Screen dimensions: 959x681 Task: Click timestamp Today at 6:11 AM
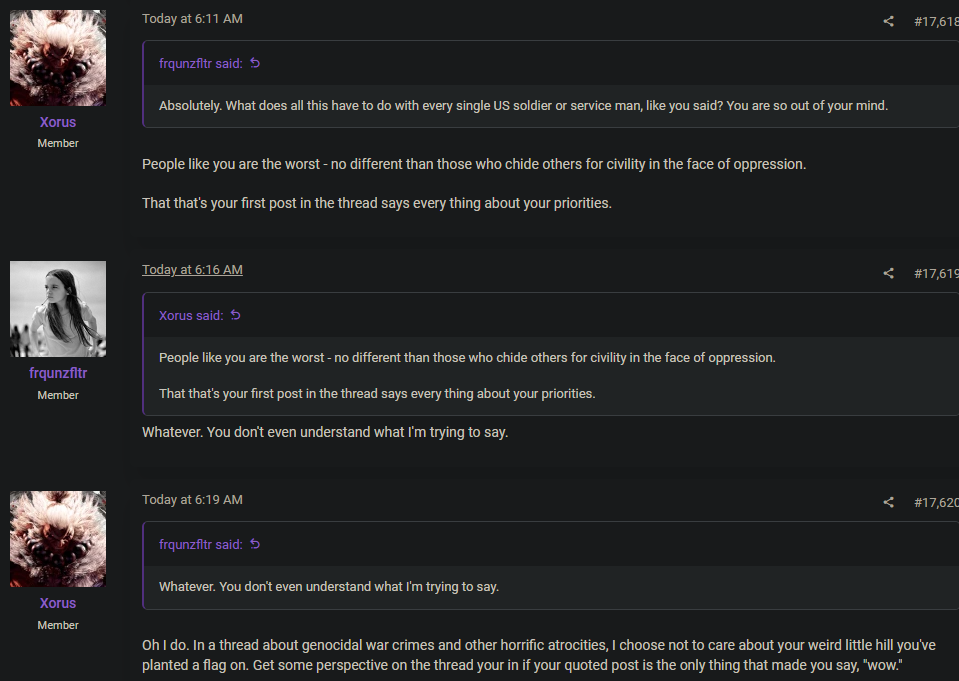192,19
